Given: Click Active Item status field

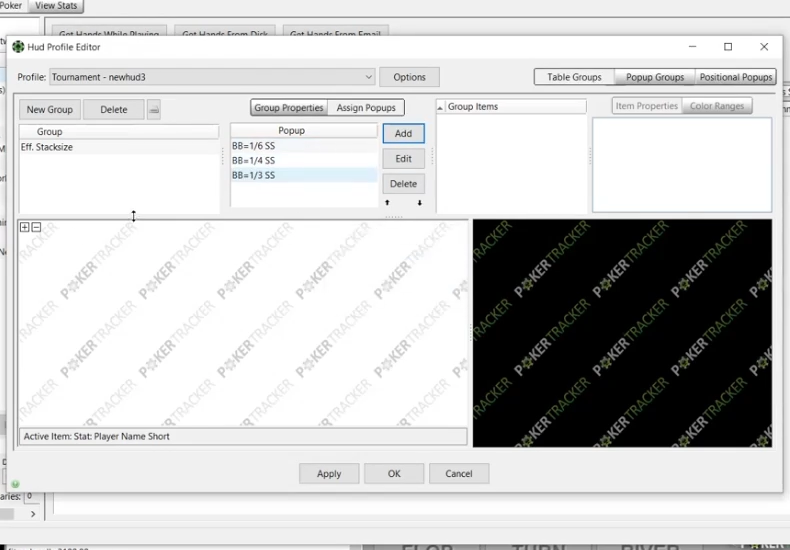Looking at the screenshot, I should [243, 436].
